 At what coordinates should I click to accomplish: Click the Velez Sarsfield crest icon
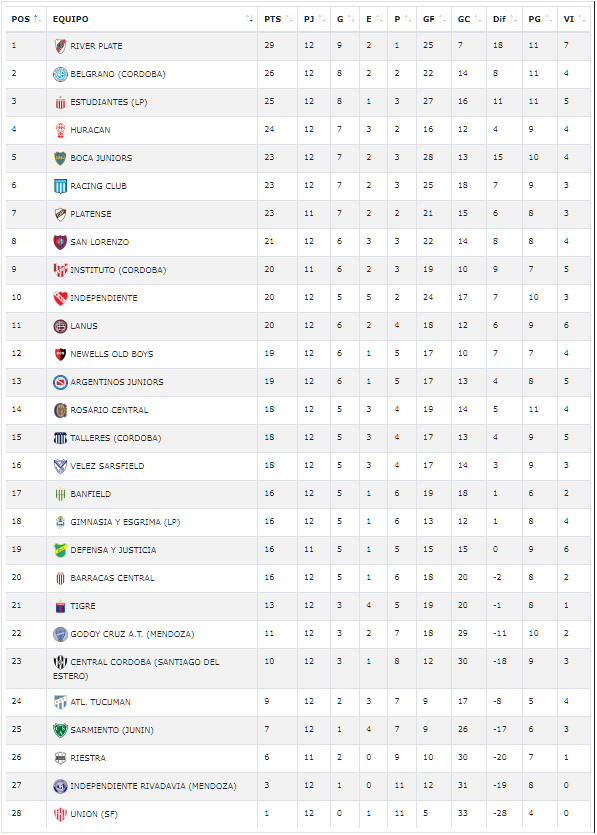[60, 466]
